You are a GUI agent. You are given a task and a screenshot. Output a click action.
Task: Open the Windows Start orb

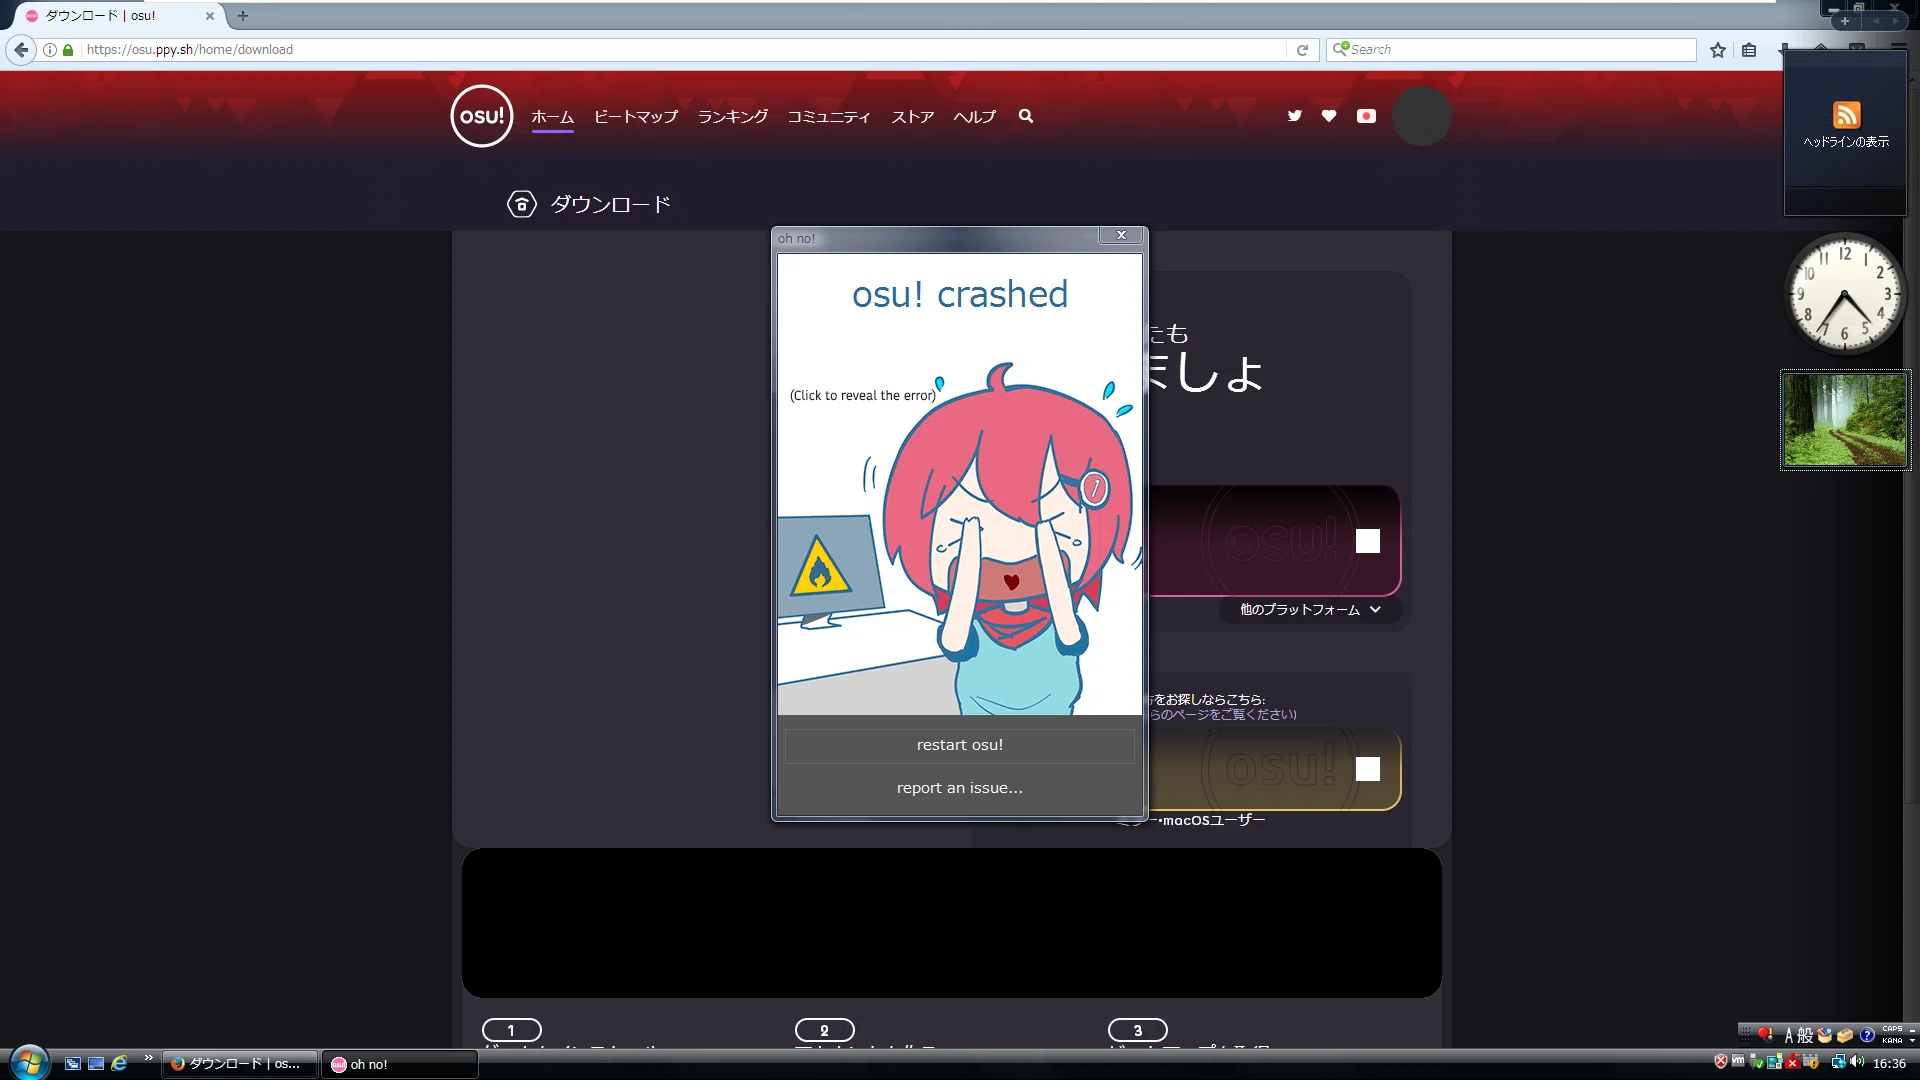tap(29, 1062)
